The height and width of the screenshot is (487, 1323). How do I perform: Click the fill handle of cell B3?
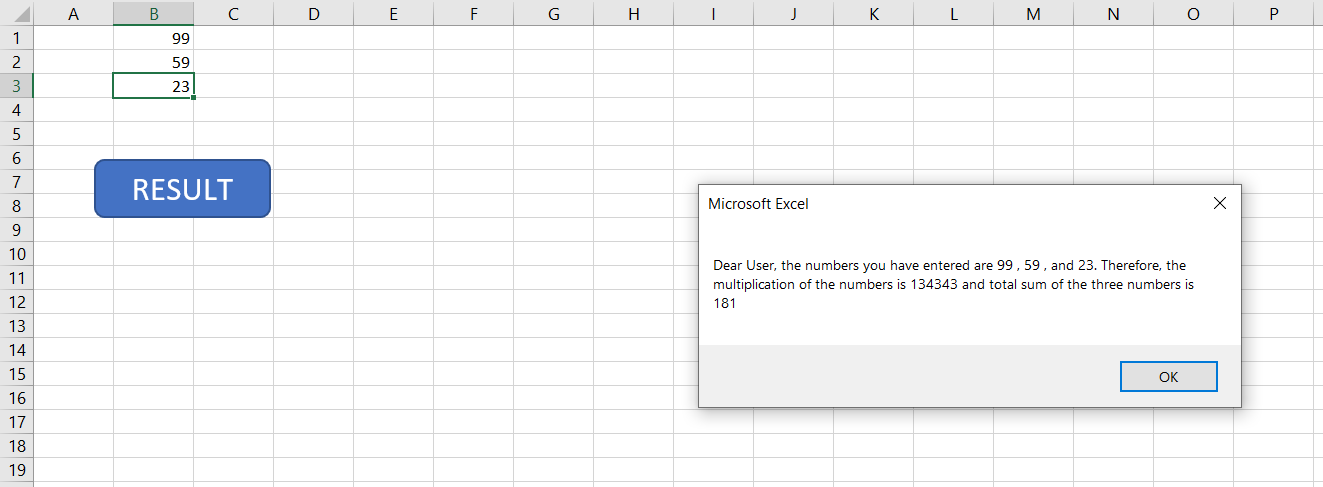click(x=193, y=97)
